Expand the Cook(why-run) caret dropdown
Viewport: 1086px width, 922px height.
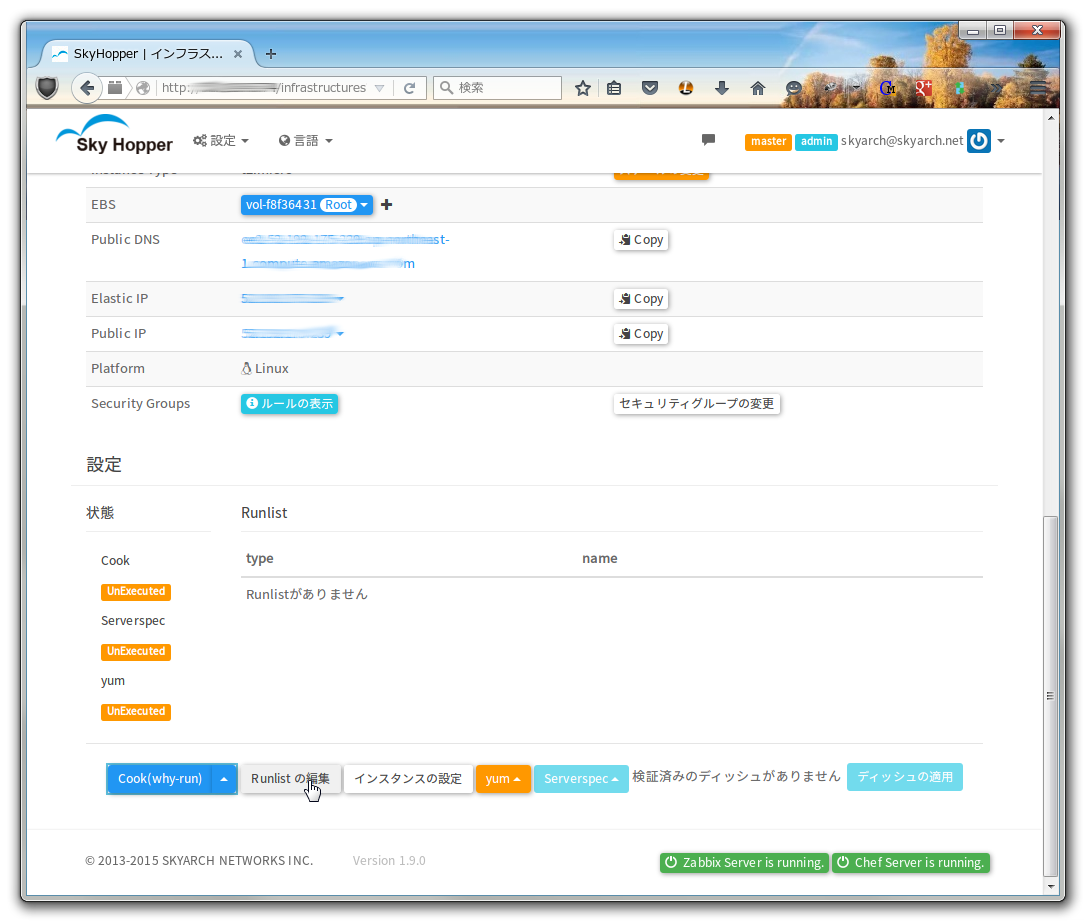pos(224,779)
